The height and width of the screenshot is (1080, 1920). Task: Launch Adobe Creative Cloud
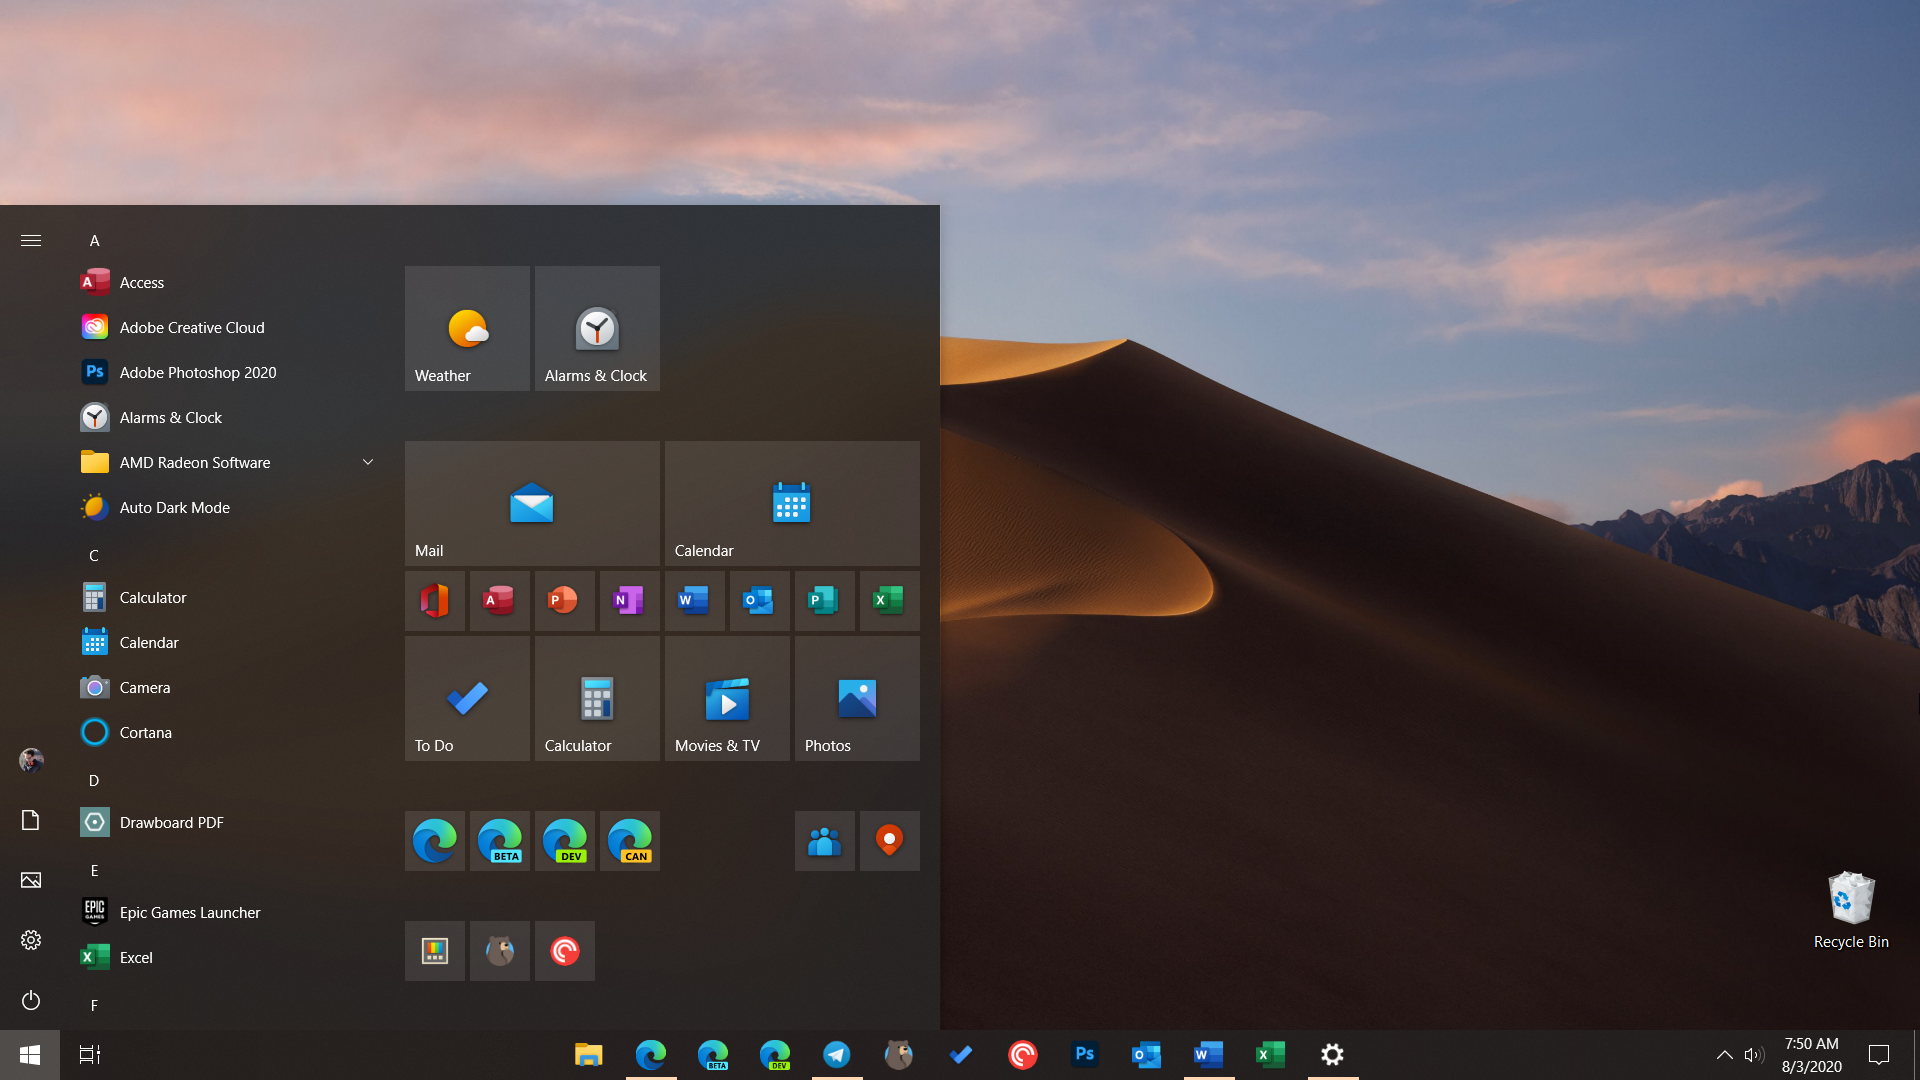191,327
